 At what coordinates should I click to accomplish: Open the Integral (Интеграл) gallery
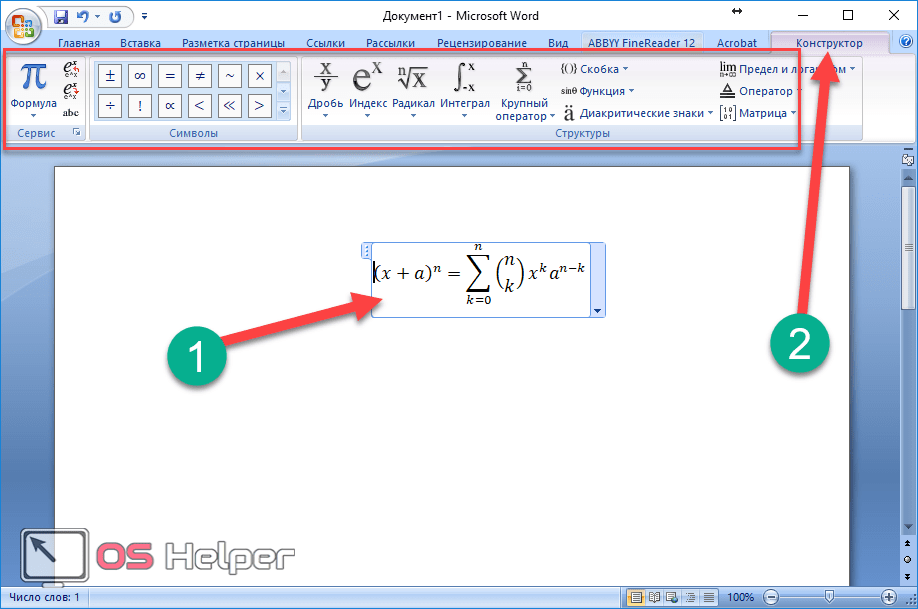(x=465, y=88)
